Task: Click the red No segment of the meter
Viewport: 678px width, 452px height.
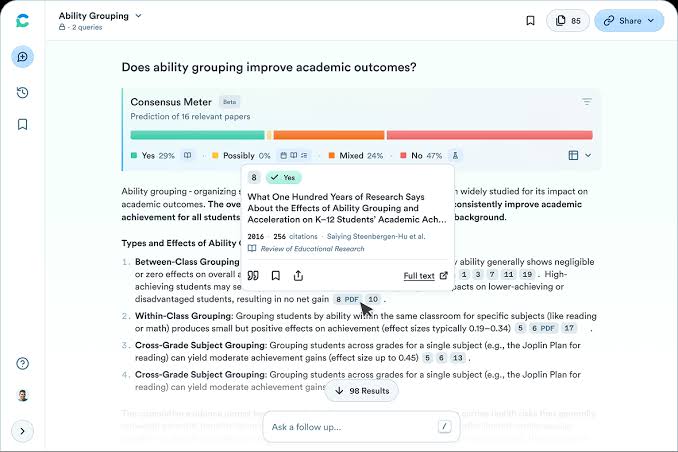Action: tap(489, 135)
